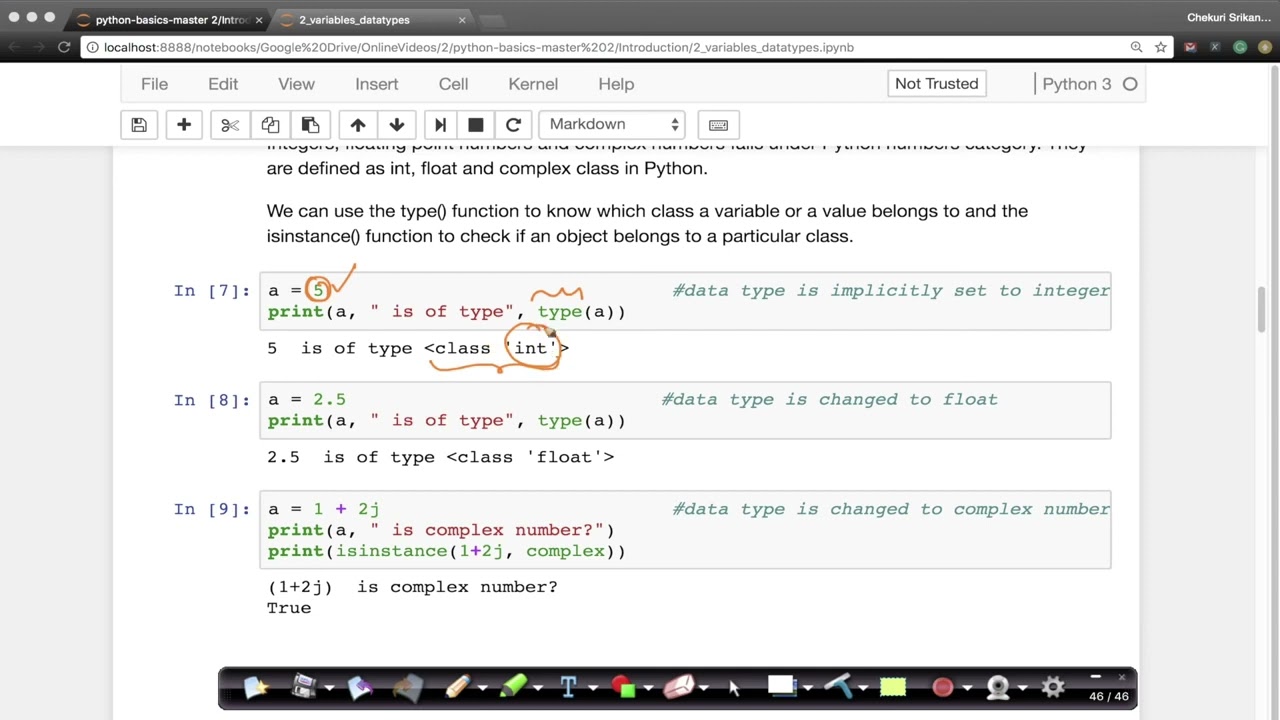Expand the shapes tool dropdown arrow
1280x720 pixels.
coord(648,688)
